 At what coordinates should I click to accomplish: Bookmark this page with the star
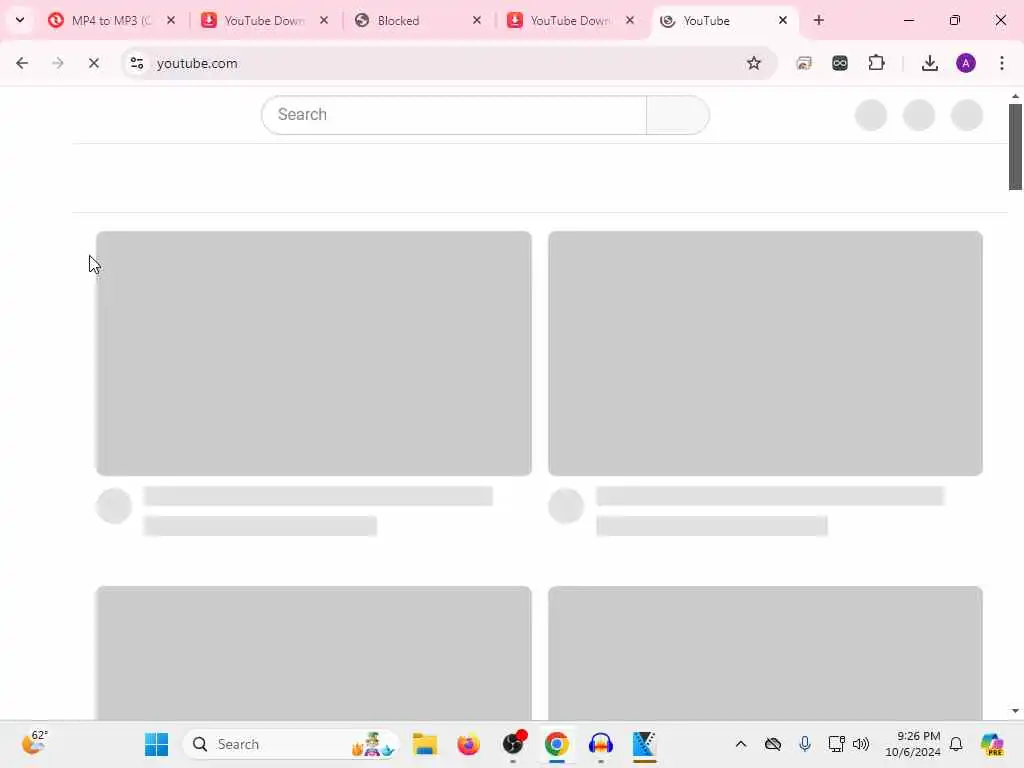[754, 63]
